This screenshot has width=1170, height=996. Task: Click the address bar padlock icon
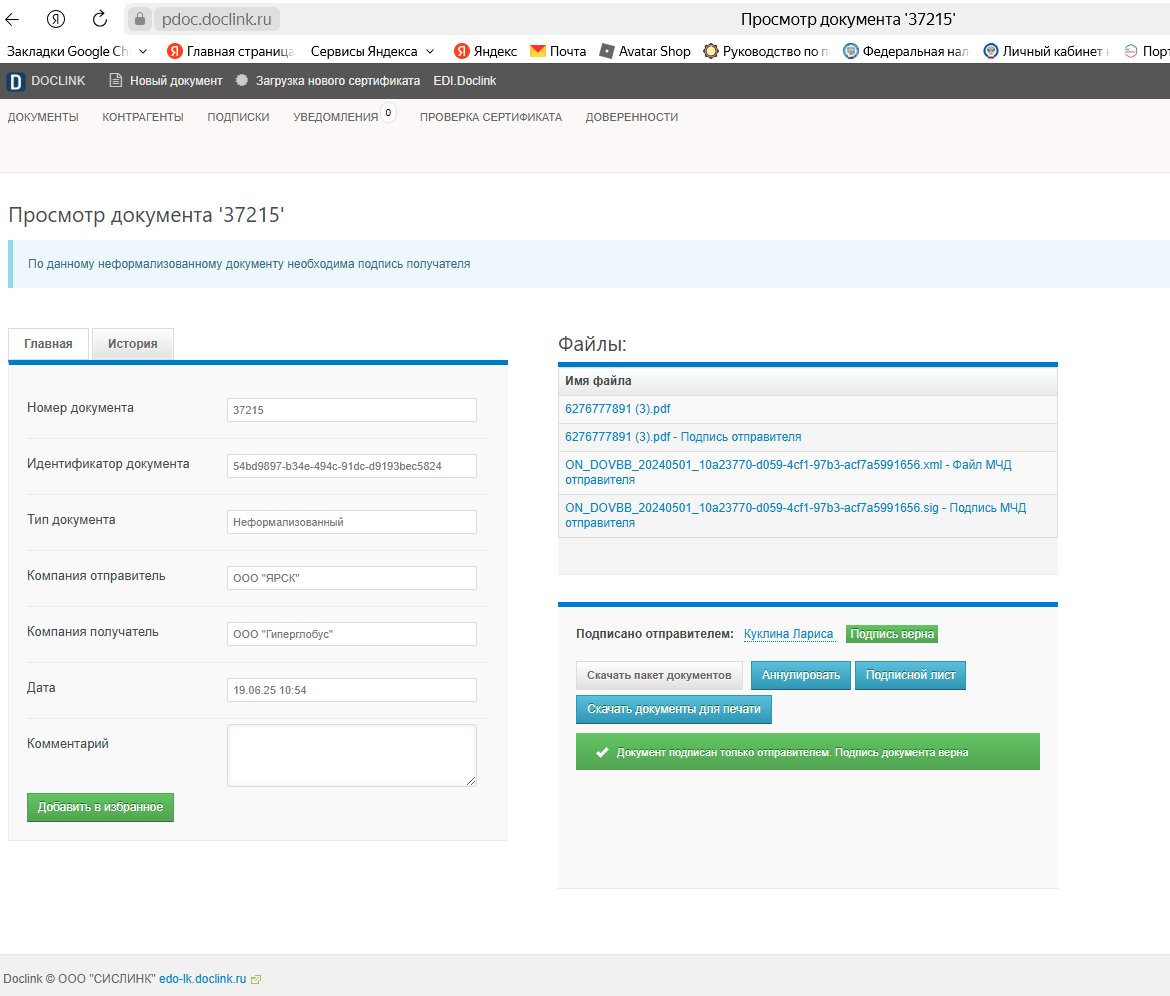[140, 19]
